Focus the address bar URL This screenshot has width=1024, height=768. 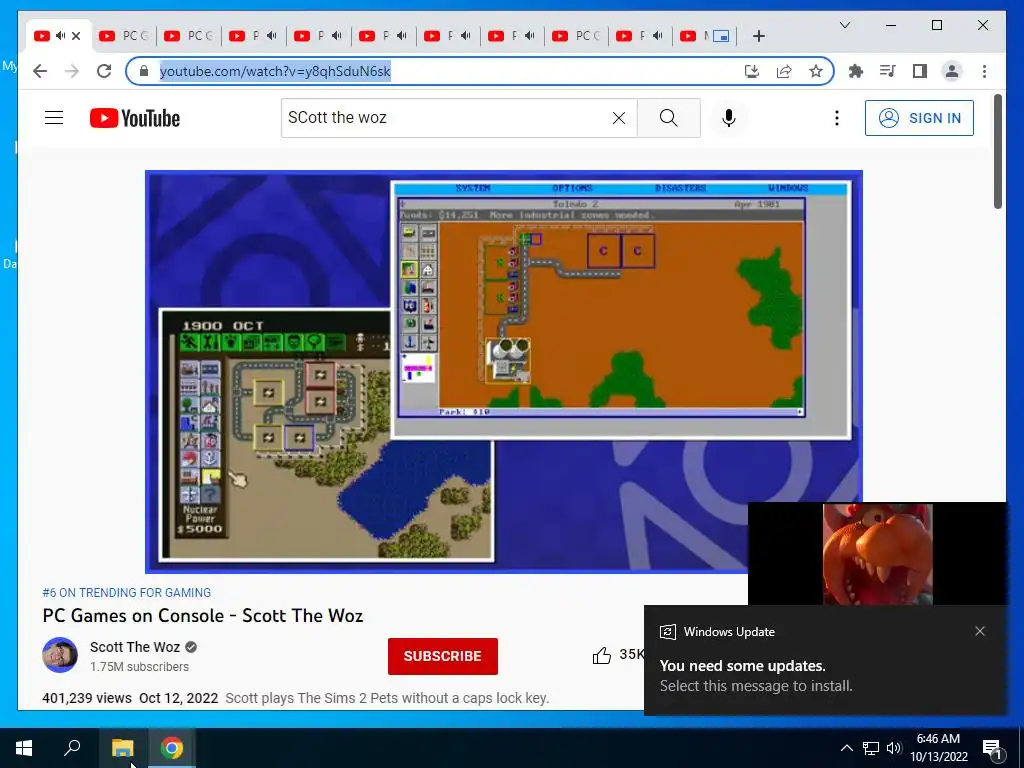tap(275, 71)
